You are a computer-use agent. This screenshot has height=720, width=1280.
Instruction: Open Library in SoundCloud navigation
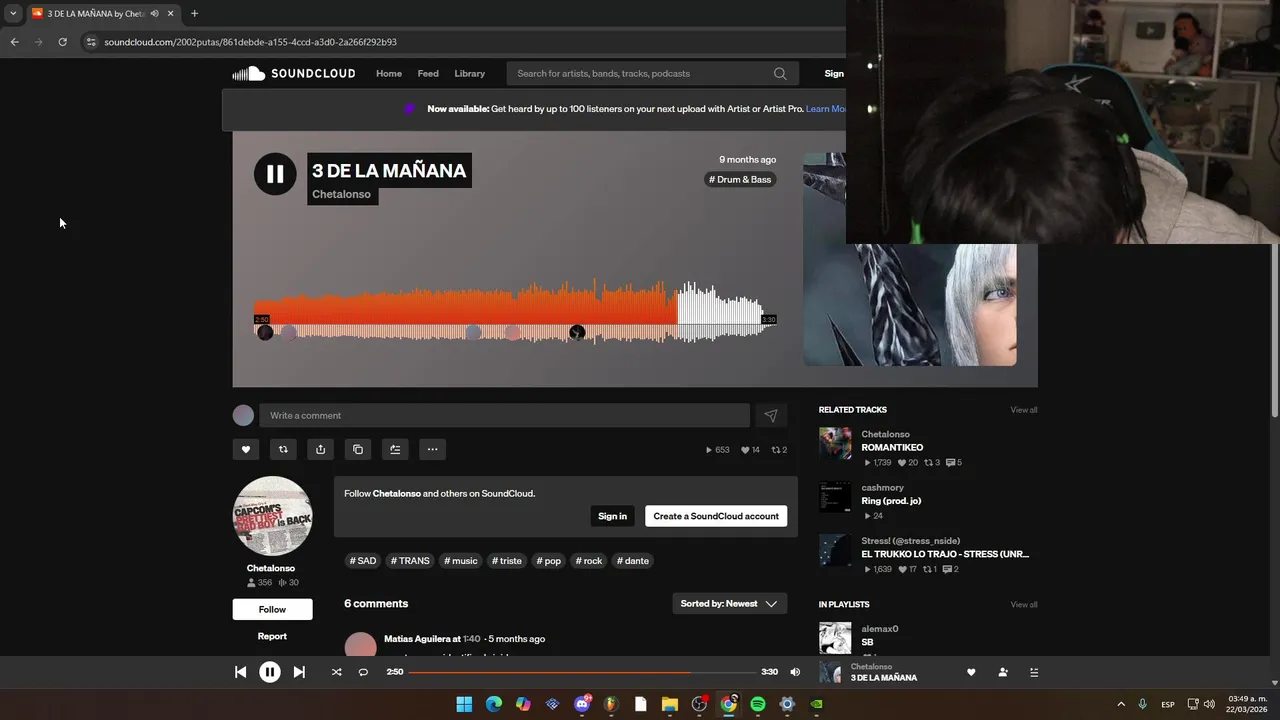click(x=469, y=73)
